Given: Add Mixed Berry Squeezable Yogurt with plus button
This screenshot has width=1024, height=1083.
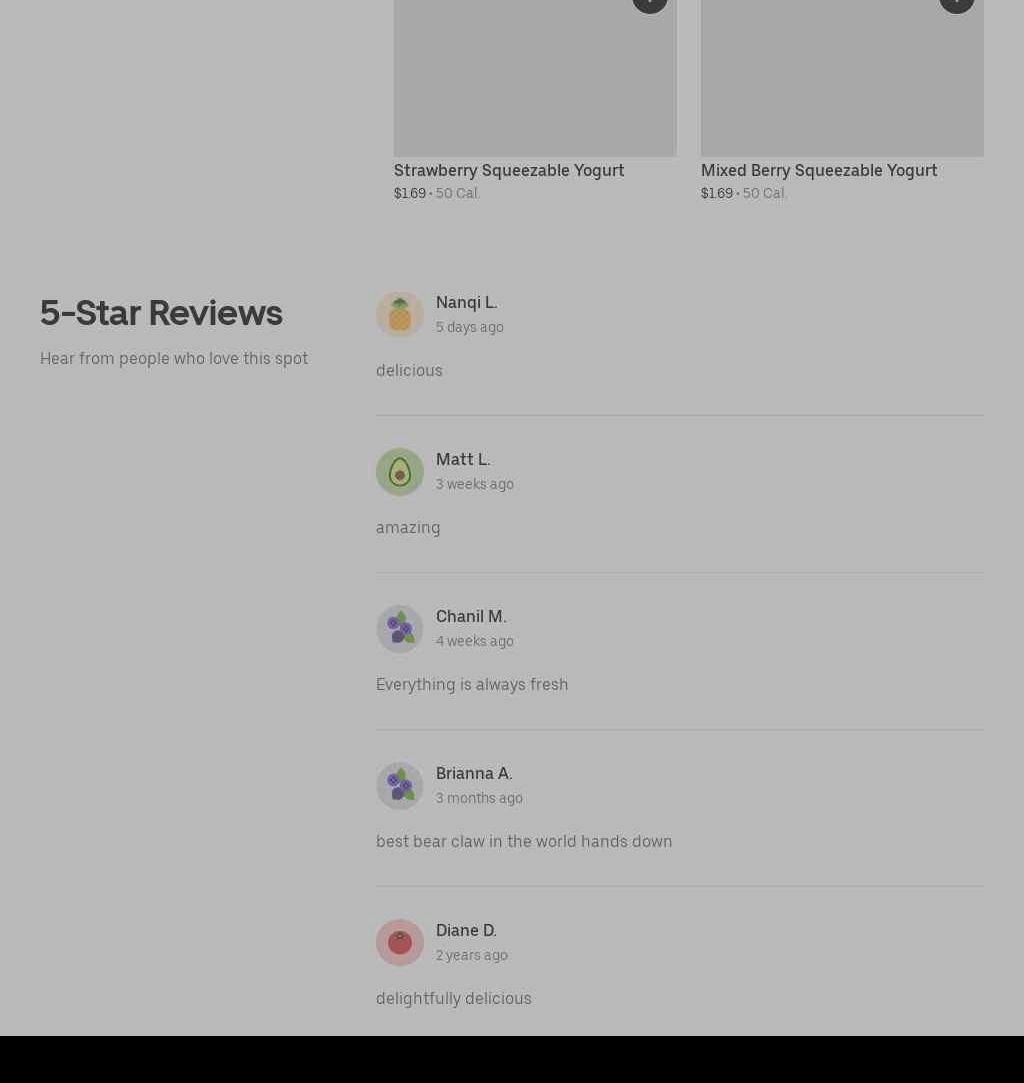Looking at the screenshot, I should [x=957, y=3].
